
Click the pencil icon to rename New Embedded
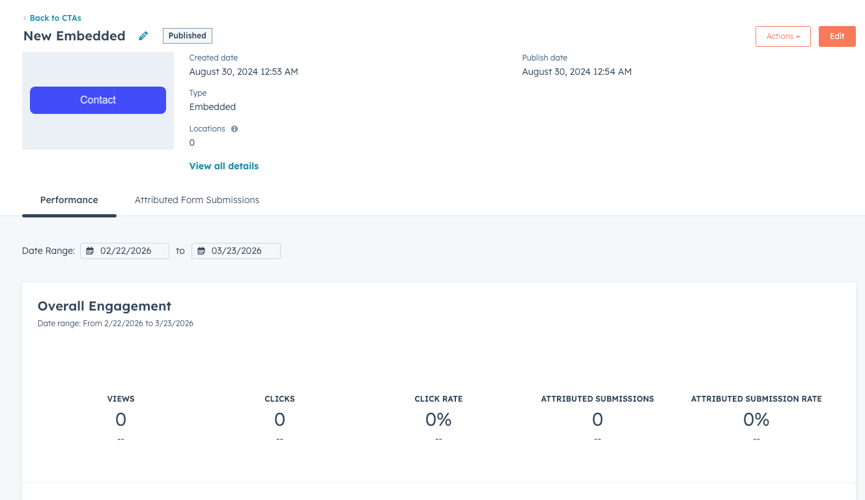coord(143,36)
